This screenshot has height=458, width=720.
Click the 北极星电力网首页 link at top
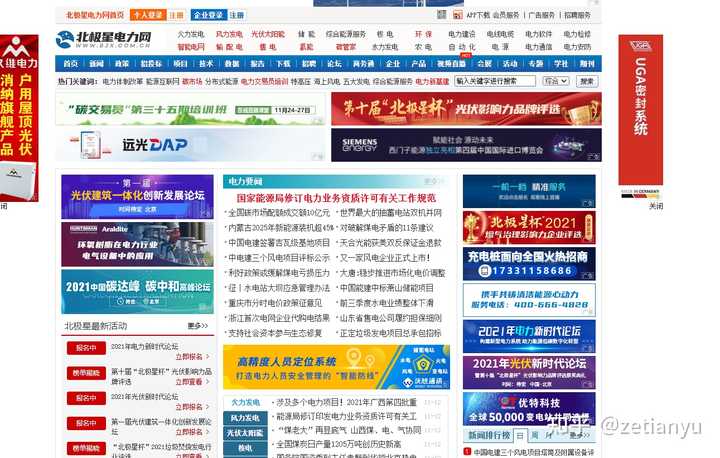point(95,15)
